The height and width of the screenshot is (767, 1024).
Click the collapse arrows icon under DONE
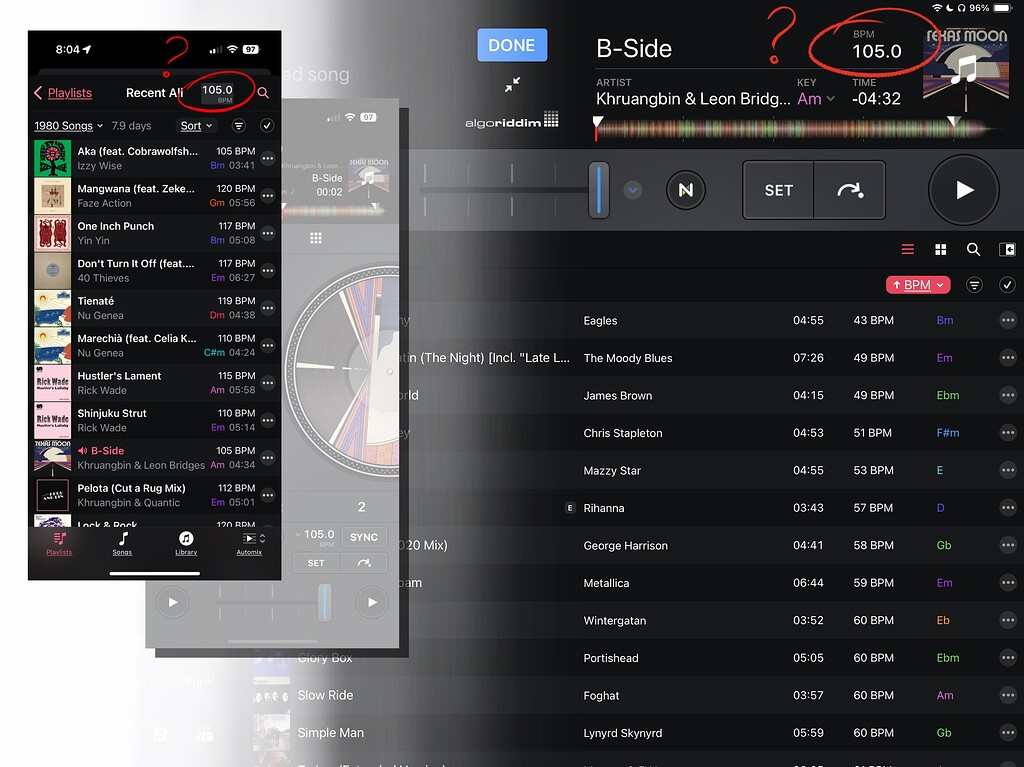[512, 84]
